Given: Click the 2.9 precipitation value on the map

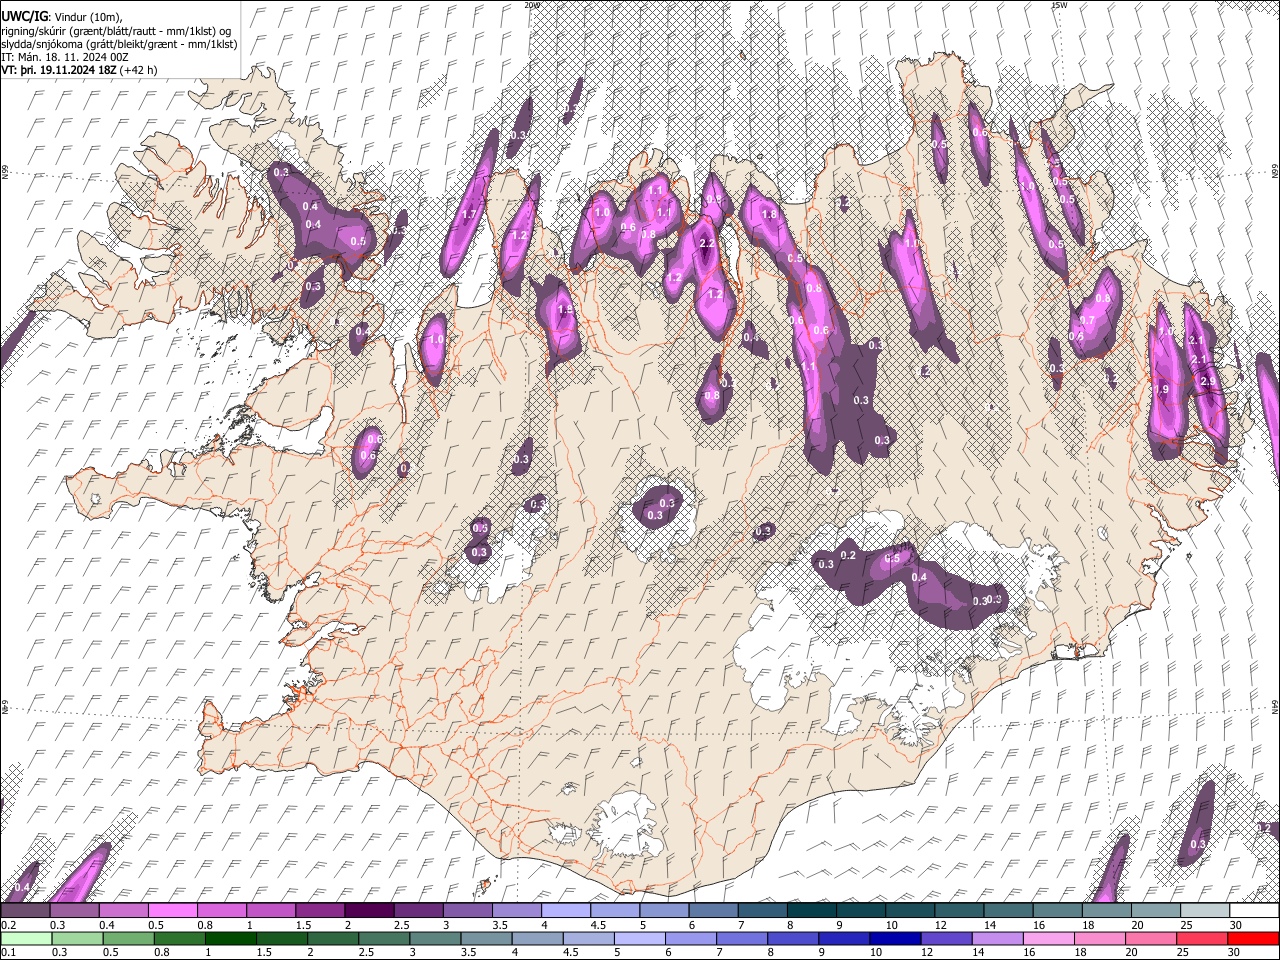Looking at the screenshot, I should click(x=1207, y=382).
